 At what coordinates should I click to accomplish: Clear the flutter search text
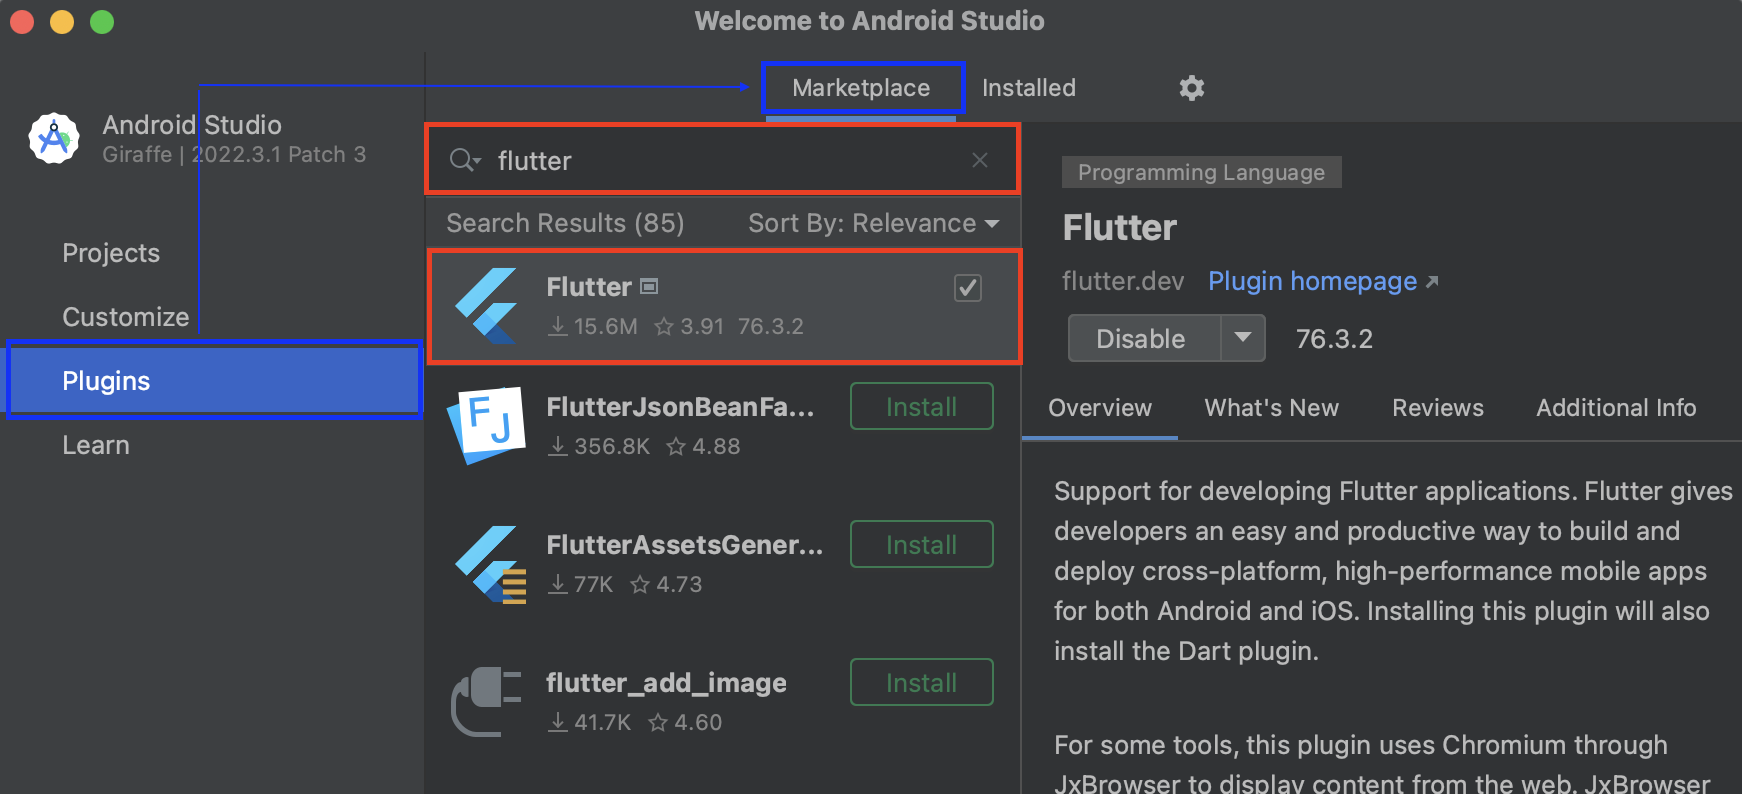(979, 160)
